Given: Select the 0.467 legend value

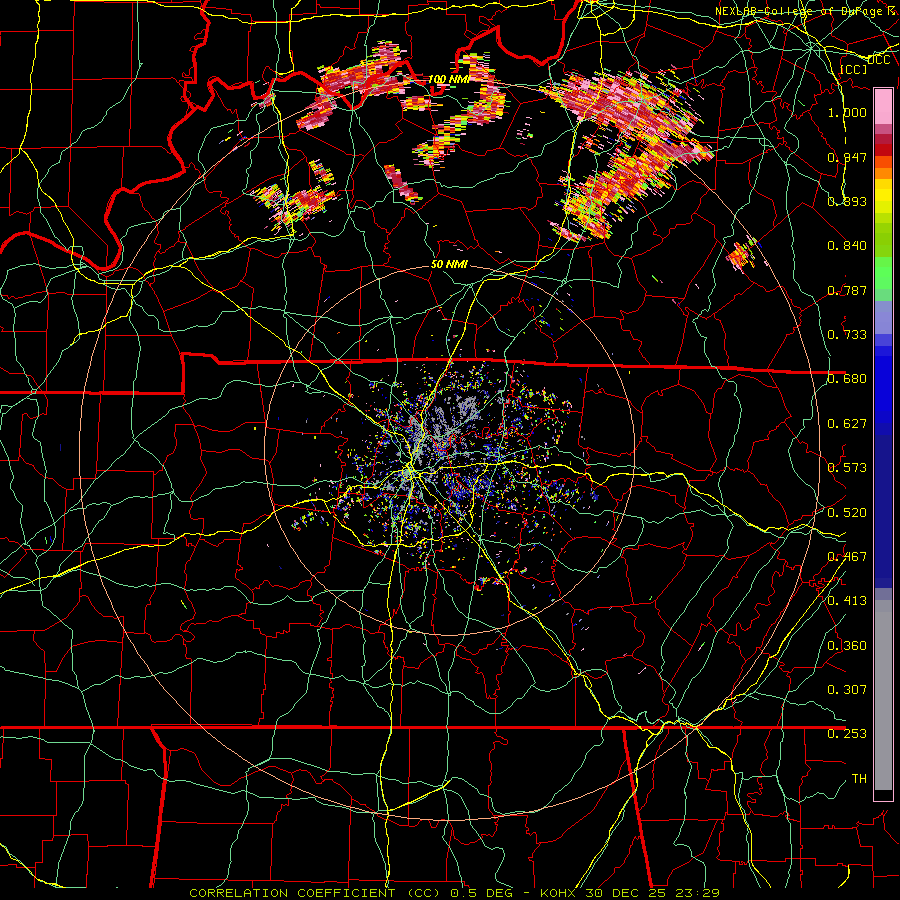Looking at the screenshot, I should coord(847,556).
